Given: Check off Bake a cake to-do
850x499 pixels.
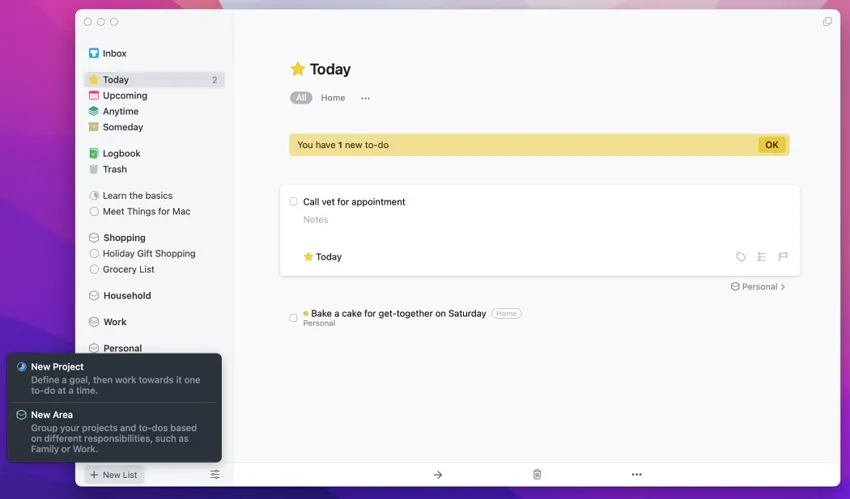Looking at the screenshot, I should coord(293,318).
